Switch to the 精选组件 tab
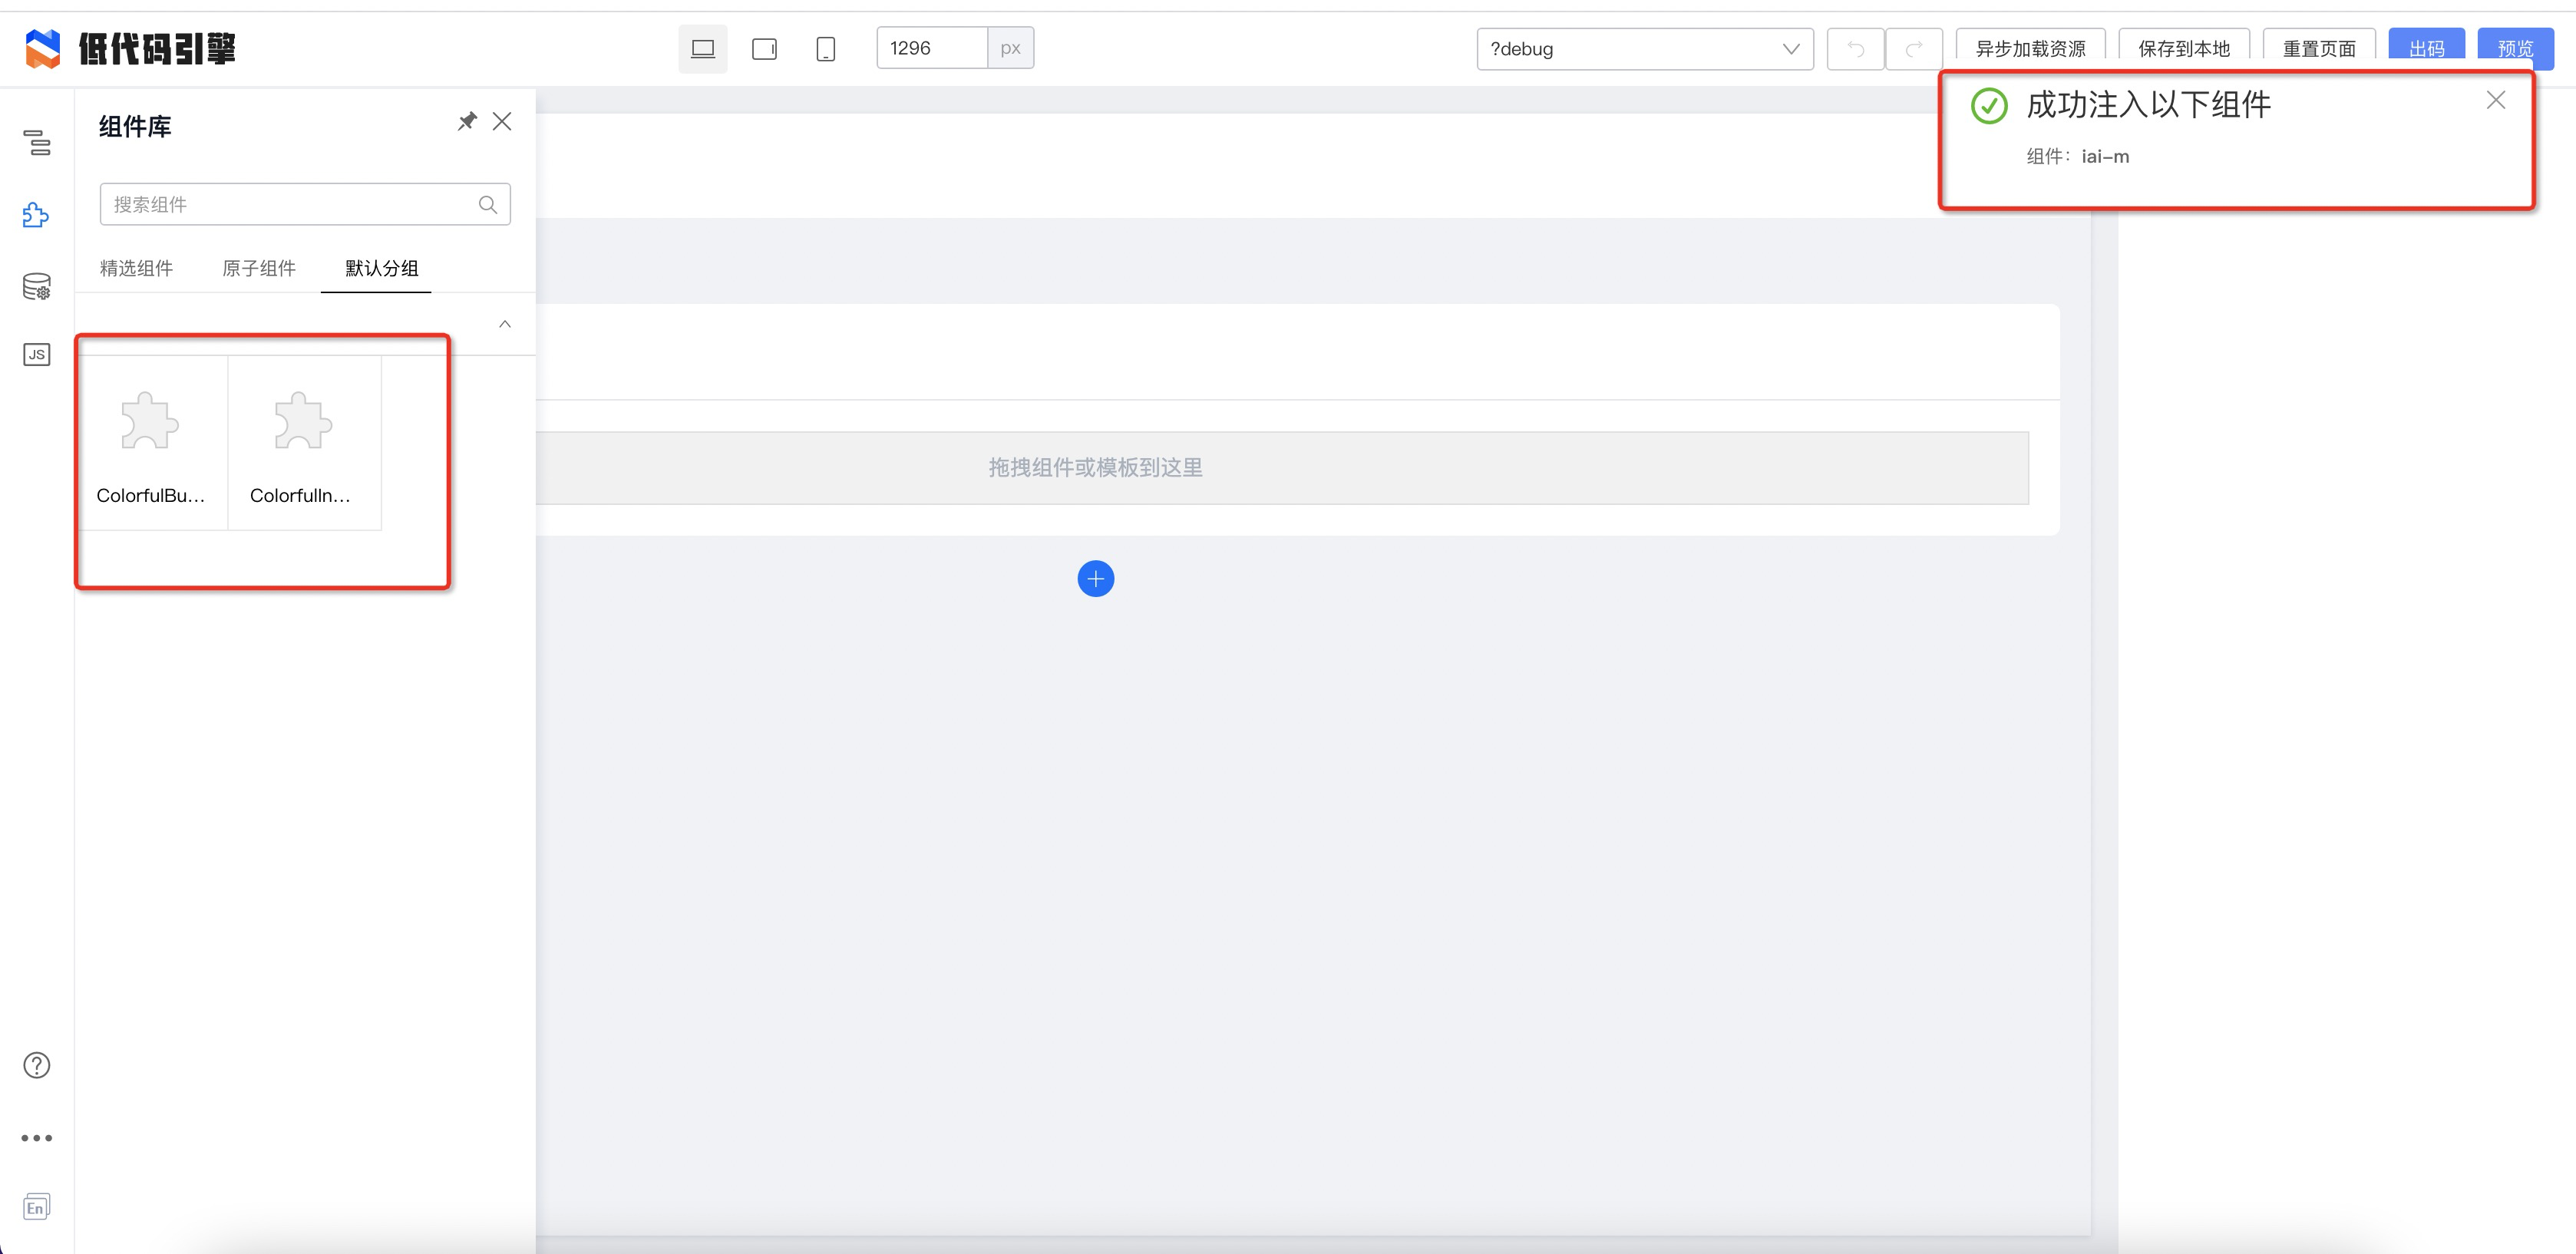The image size is (2576, 1254). coord(137,268)
